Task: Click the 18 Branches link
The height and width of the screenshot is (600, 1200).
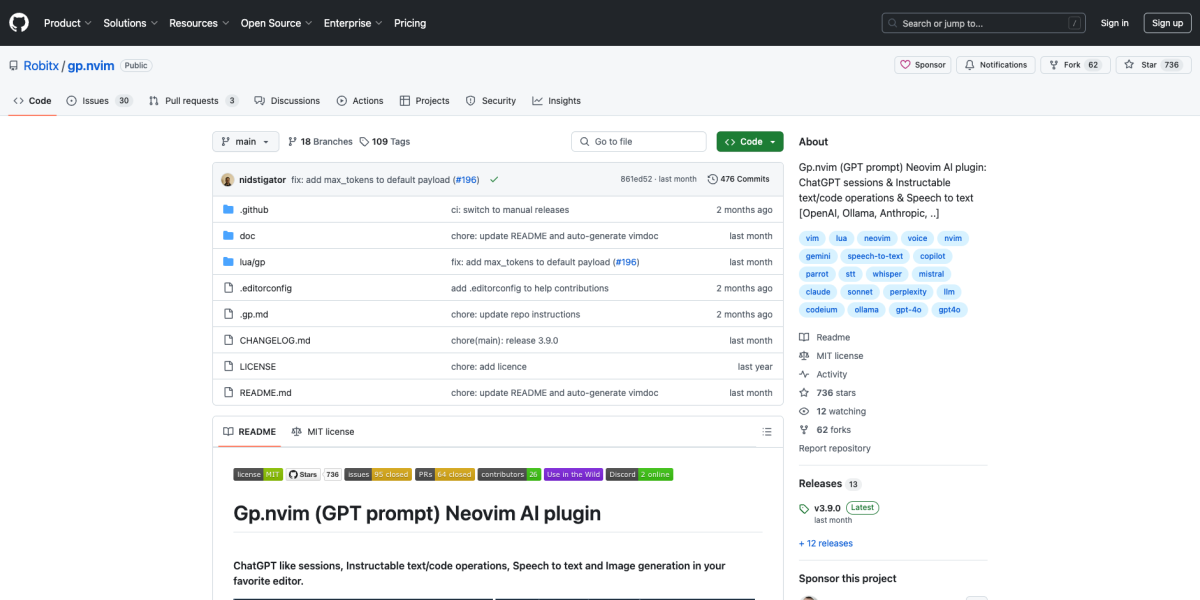Action: [x=320, y=142]
